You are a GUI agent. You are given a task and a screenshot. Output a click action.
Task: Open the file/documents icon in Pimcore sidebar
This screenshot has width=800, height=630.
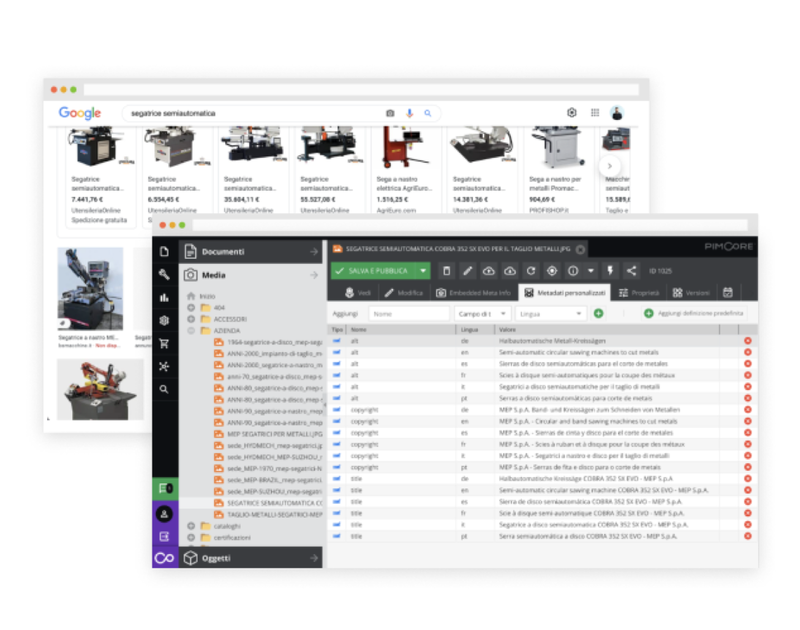click(164, 251)
